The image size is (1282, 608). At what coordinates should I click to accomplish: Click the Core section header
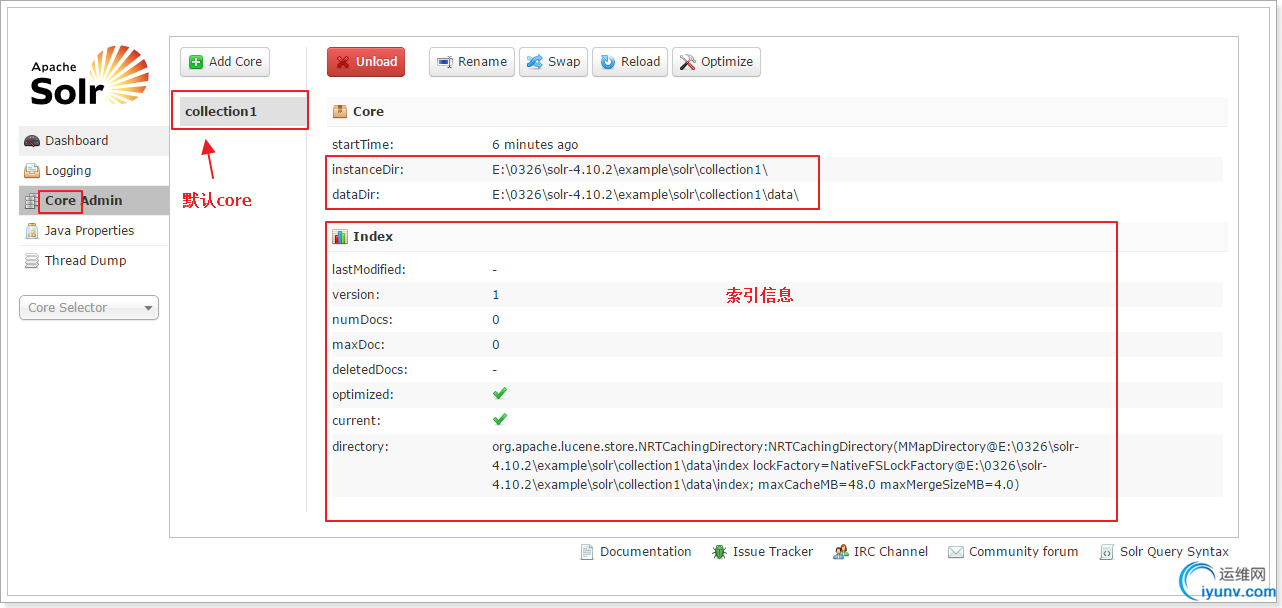coord(777,112)
